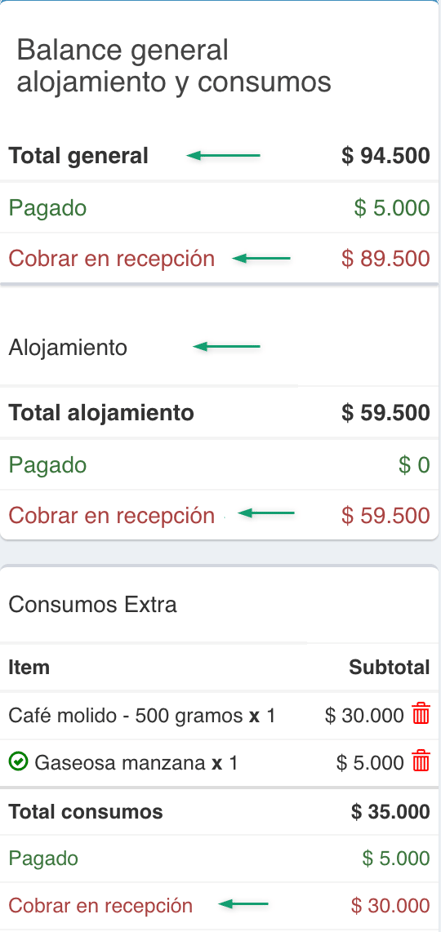Select the Total alojamiento row
Screen dimensions: 441x932
pyautogui.click(x=219, y=413)
